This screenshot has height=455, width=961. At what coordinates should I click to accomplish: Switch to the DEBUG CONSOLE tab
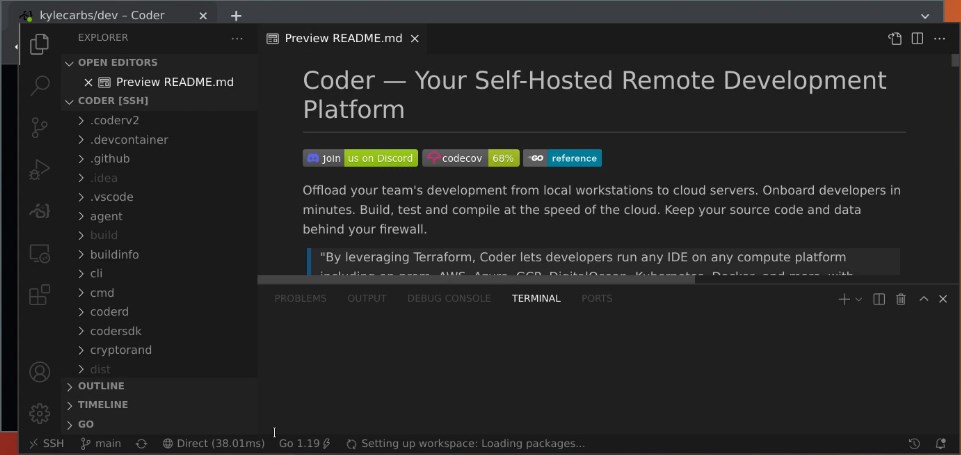click(x=449, y=299)
